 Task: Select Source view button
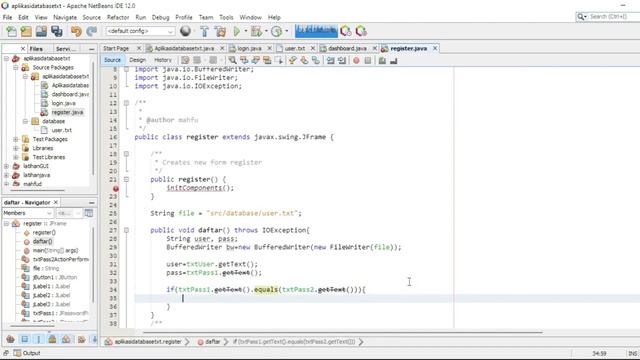[x=112, y=60]
